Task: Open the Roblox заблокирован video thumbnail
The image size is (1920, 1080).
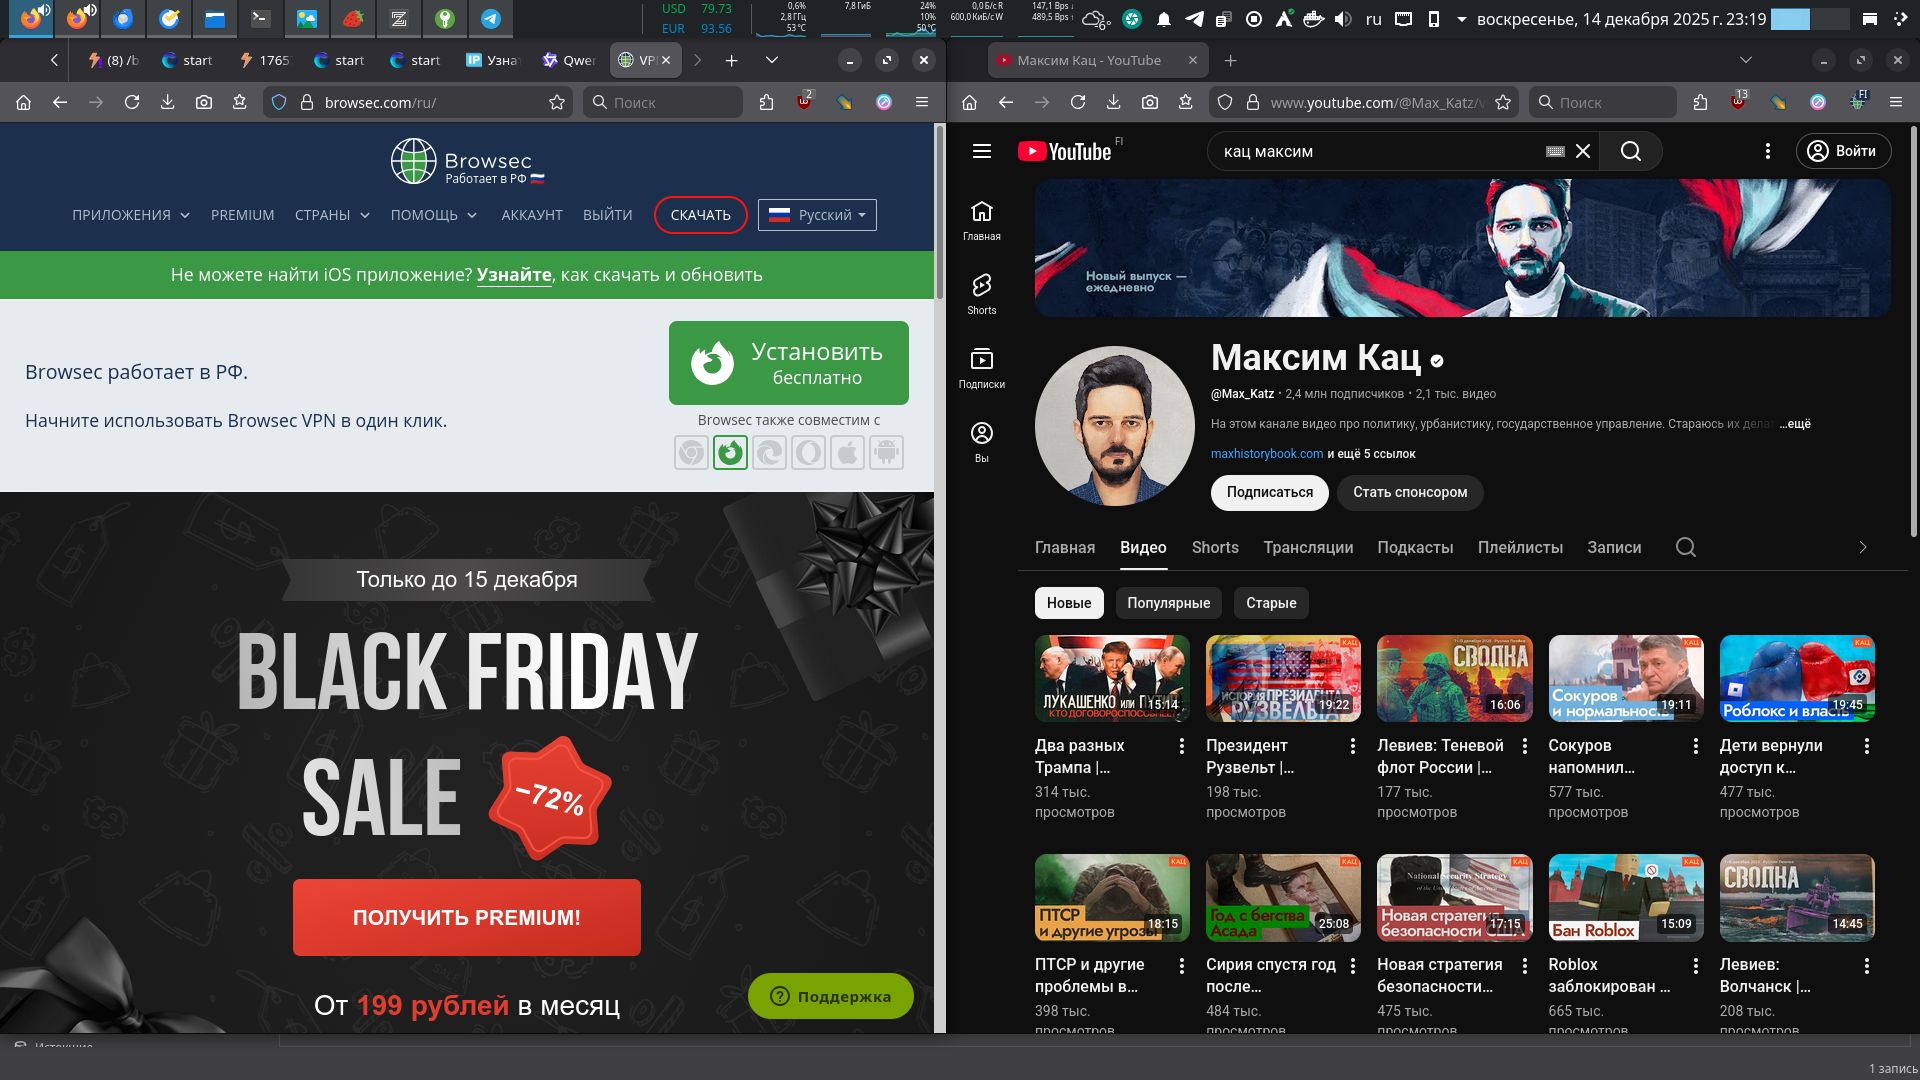Action: 1625,897
